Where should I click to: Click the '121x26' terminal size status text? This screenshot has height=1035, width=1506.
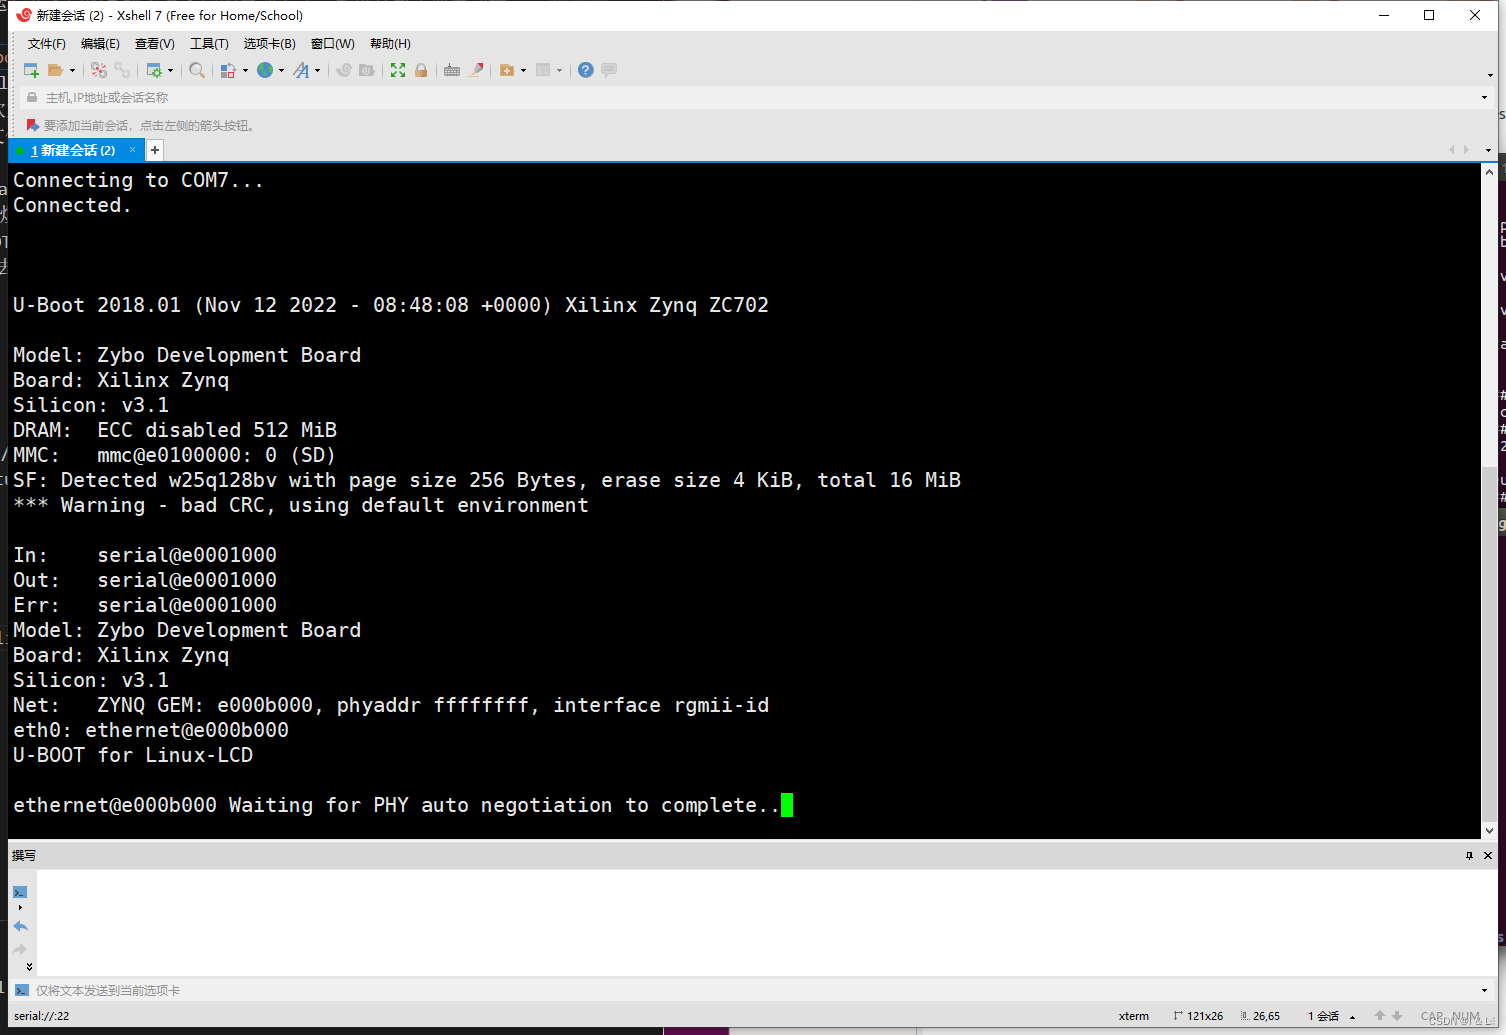pos(1205,1016)
